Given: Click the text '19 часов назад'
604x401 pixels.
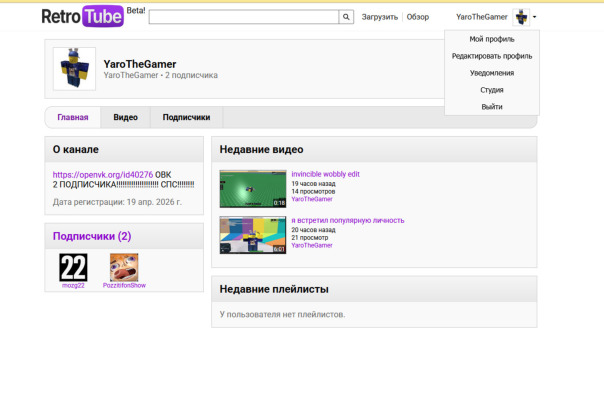Looking at the screenshot, I should [x=313, y=184].
